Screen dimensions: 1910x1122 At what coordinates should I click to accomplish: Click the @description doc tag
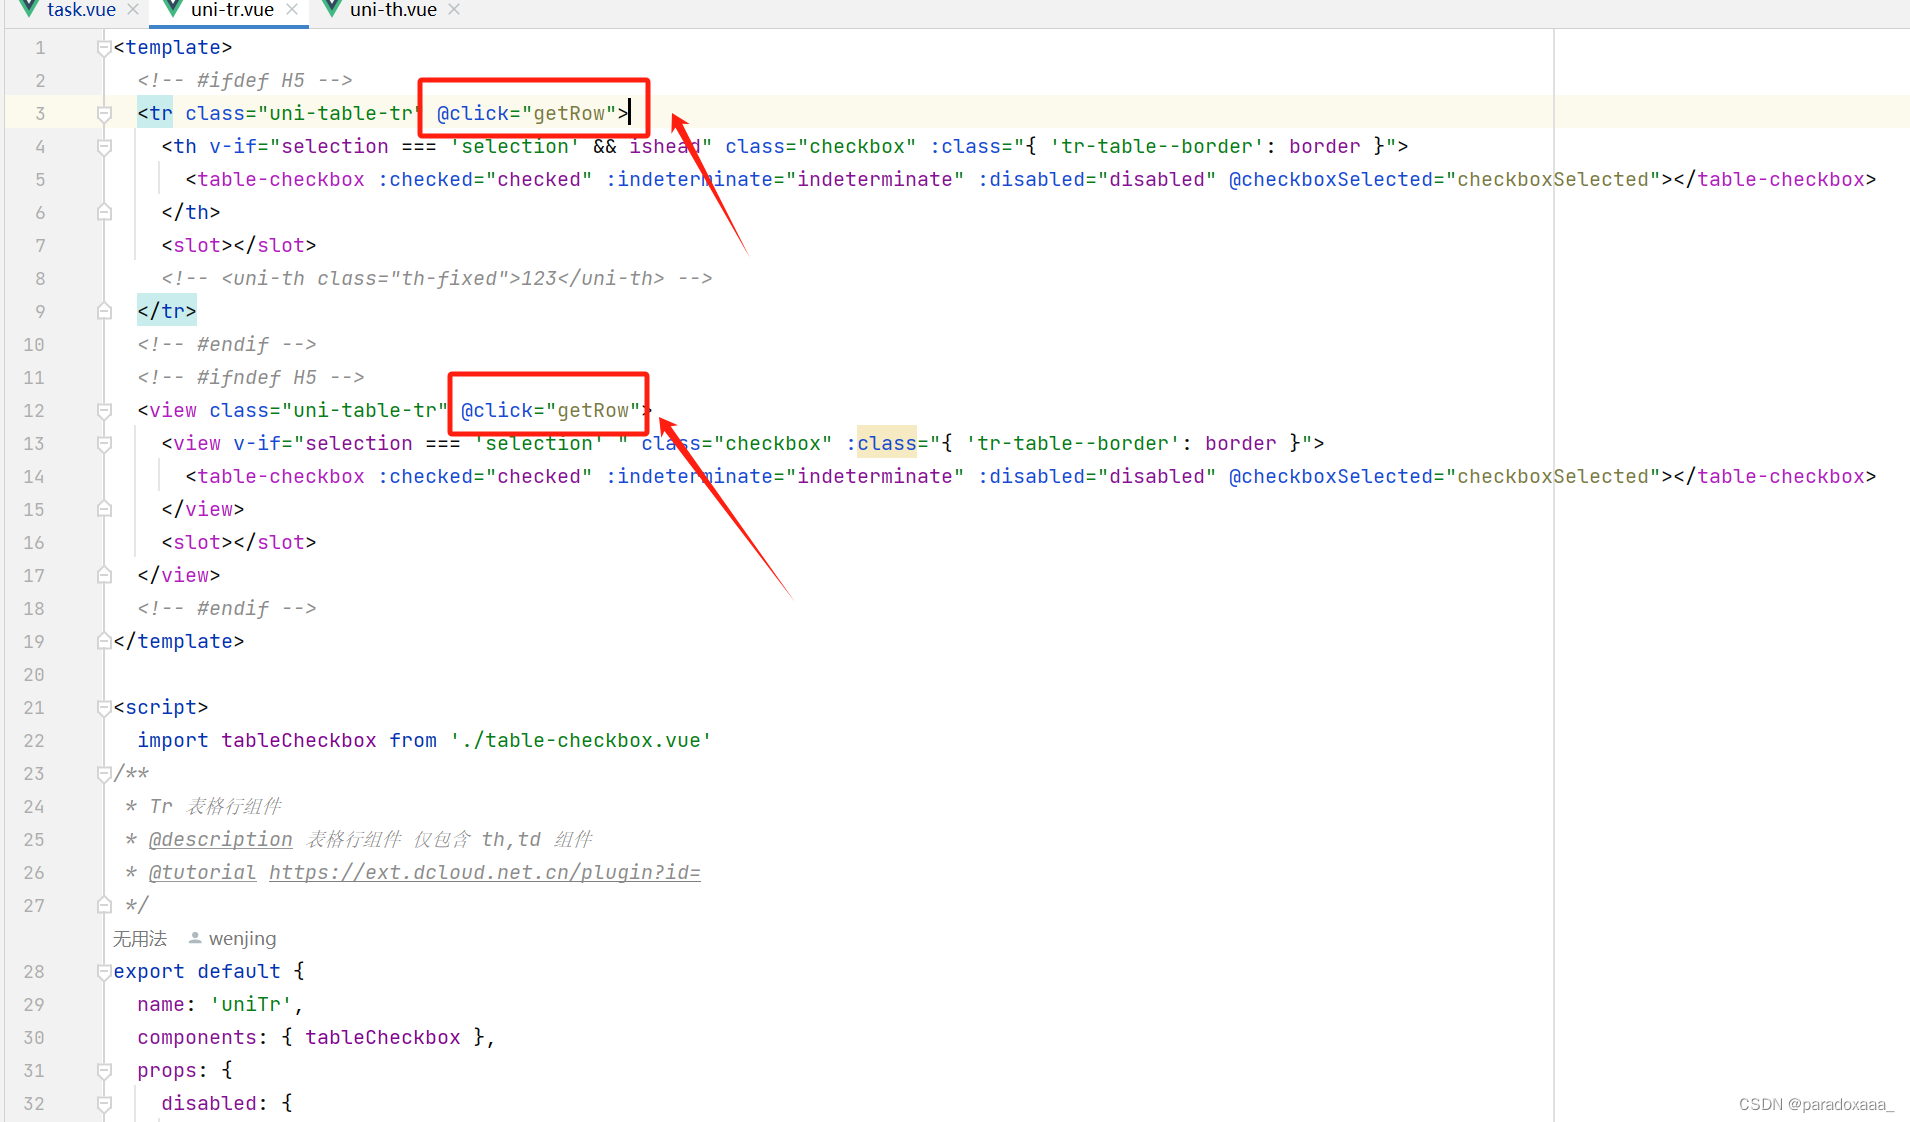click(221, 840)
